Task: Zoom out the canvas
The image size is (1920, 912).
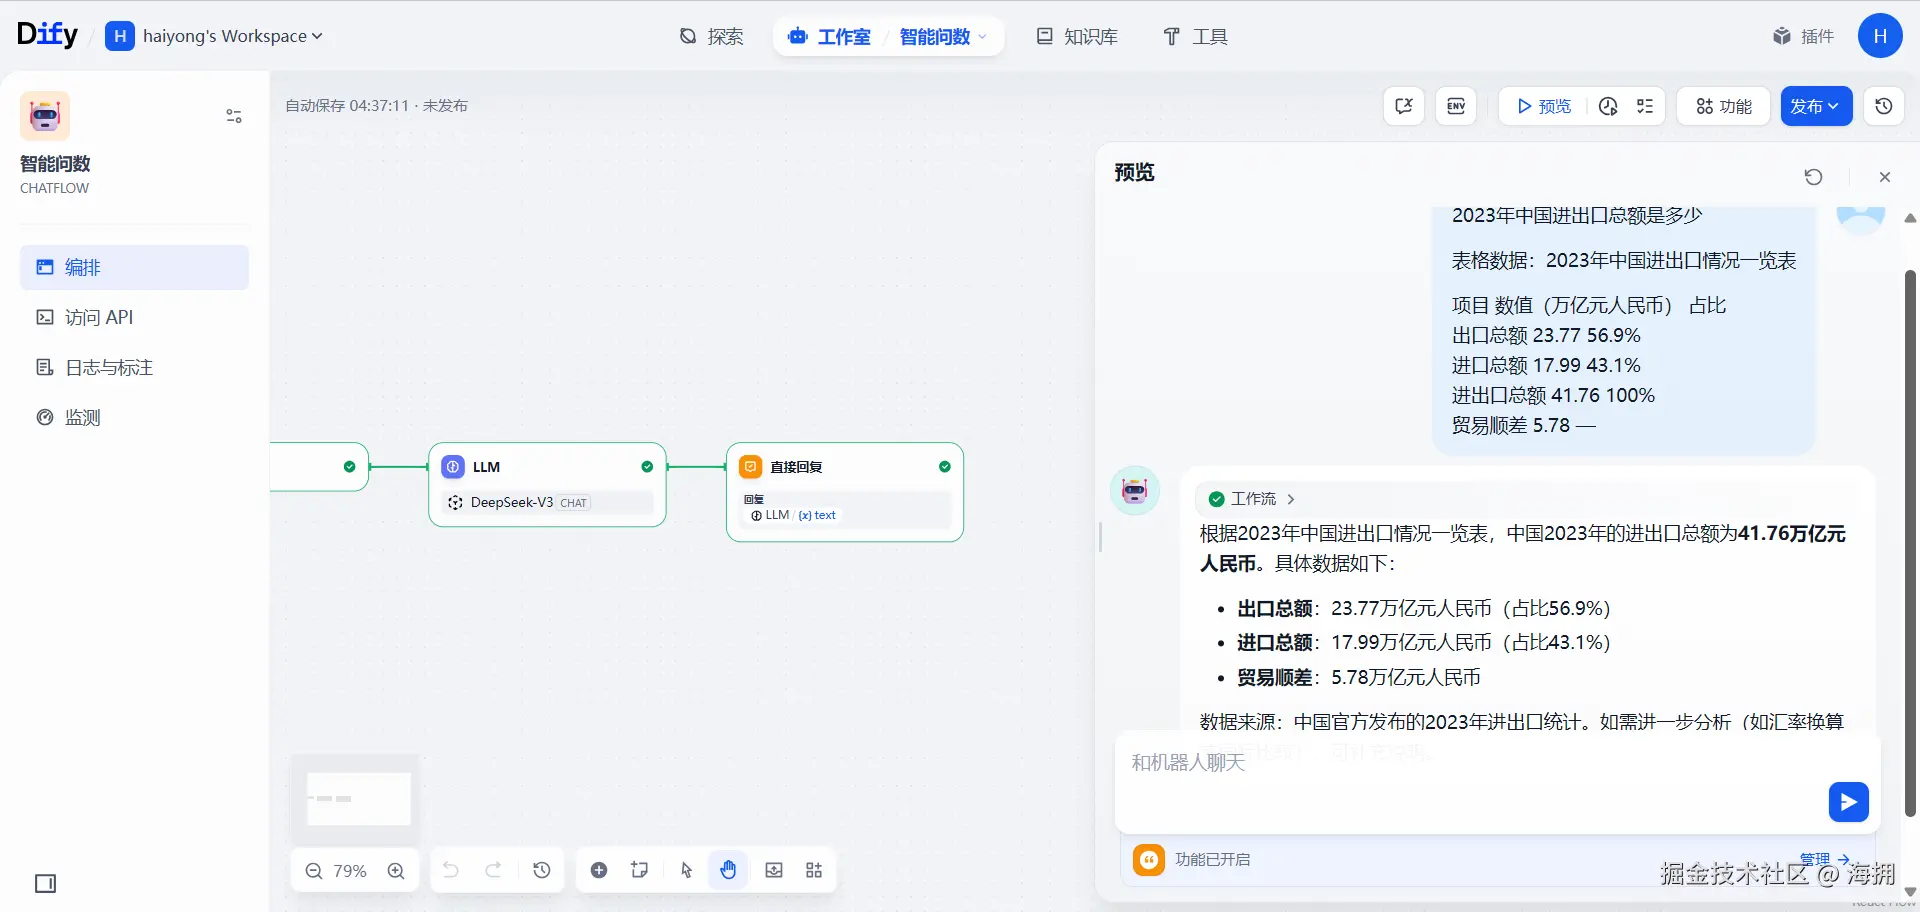Action: (x=314, y=871)
